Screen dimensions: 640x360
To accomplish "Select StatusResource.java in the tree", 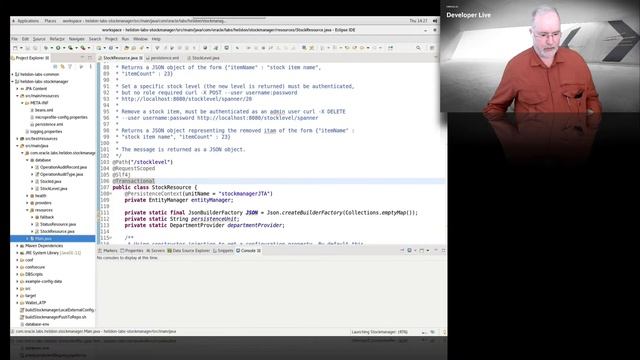I will pos(58,224).
